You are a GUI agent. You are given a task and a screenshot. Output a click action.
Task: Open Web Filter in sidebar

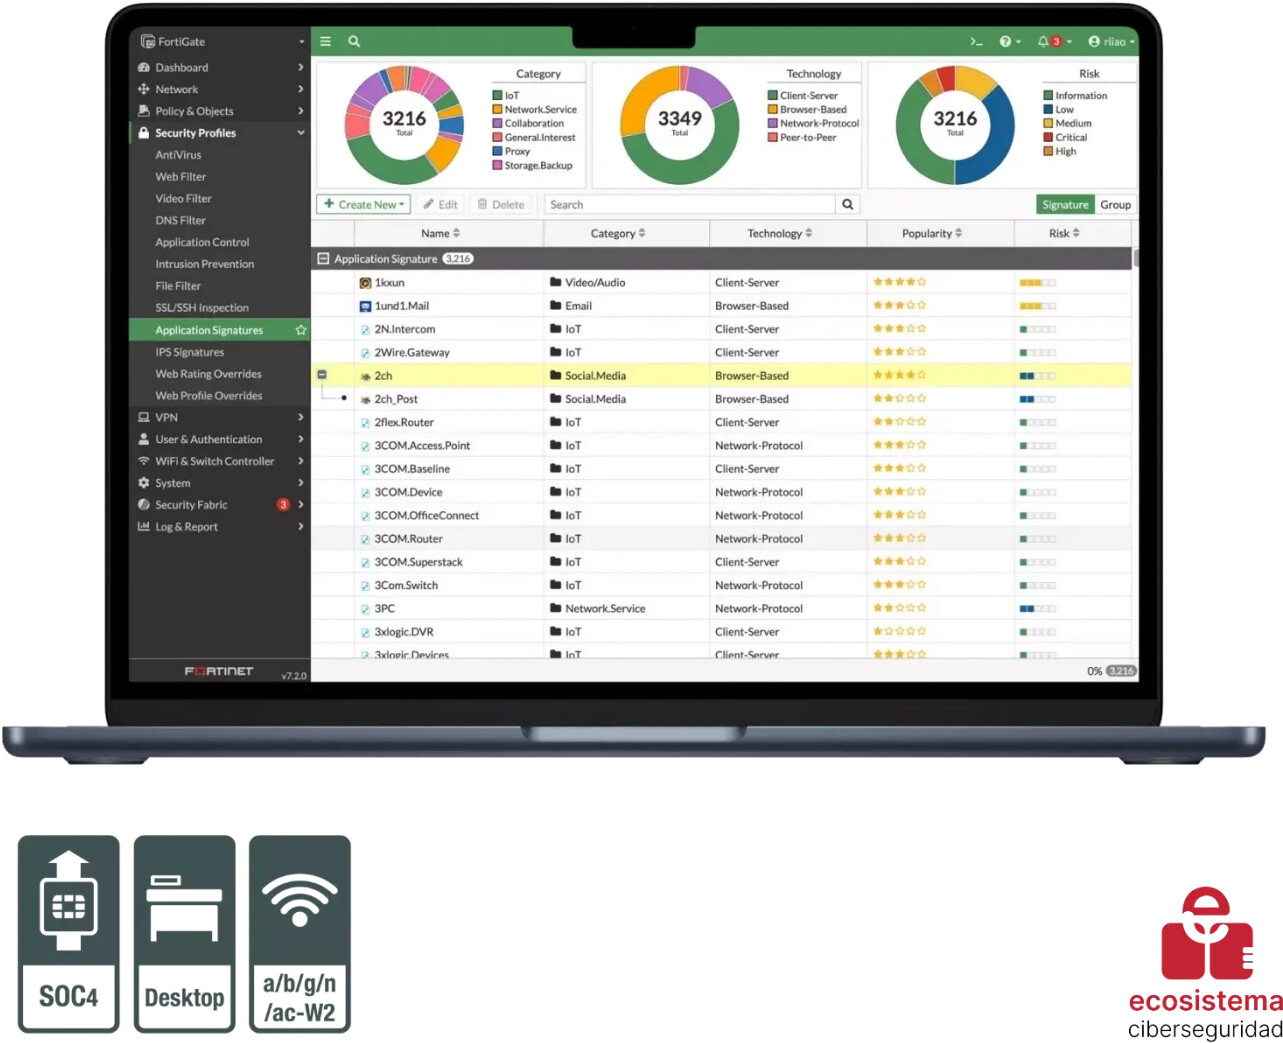(180, 177)
